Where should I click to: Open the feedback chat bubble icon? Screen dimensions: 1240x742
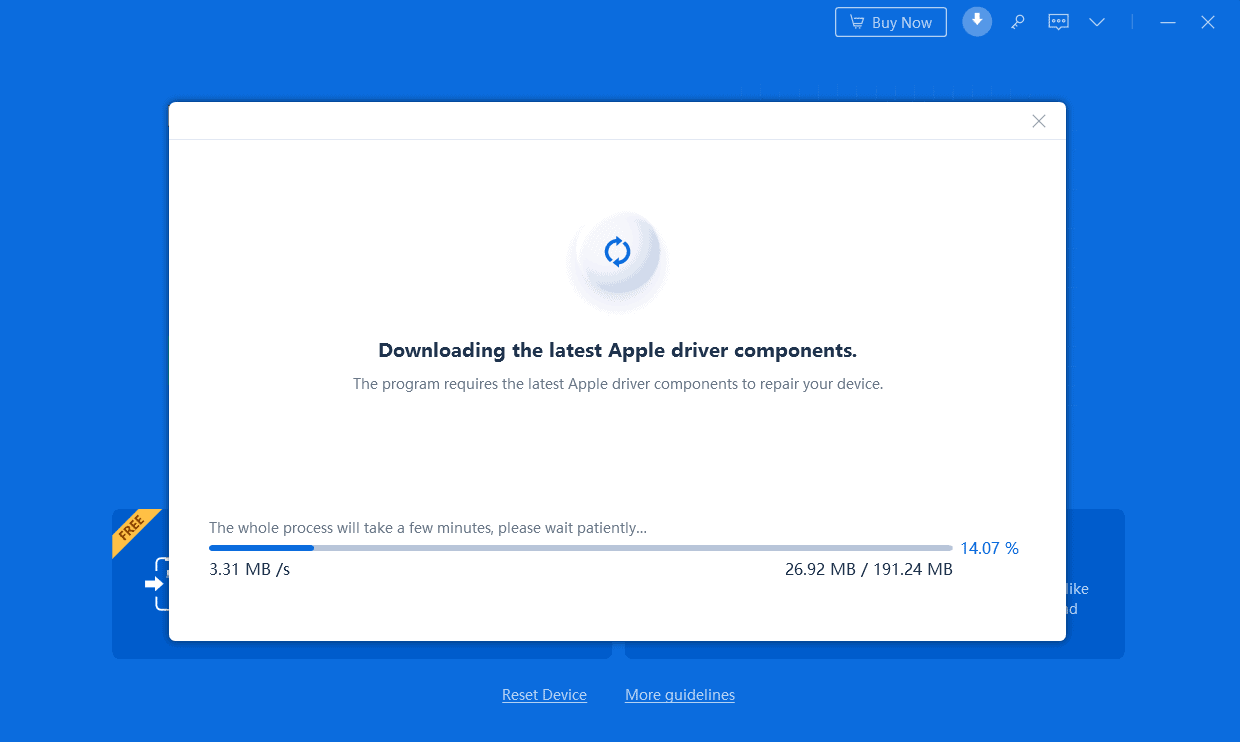pyautogui.click(x=1058, y=22)
